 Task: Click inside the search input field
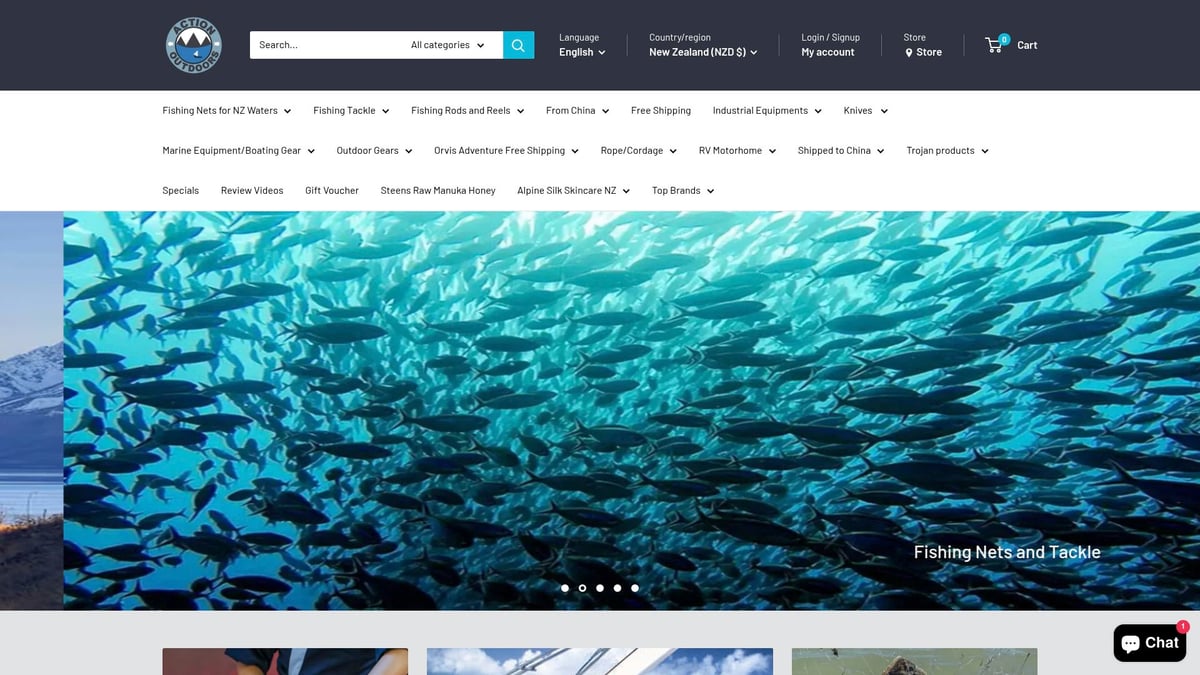coord(320,44)
